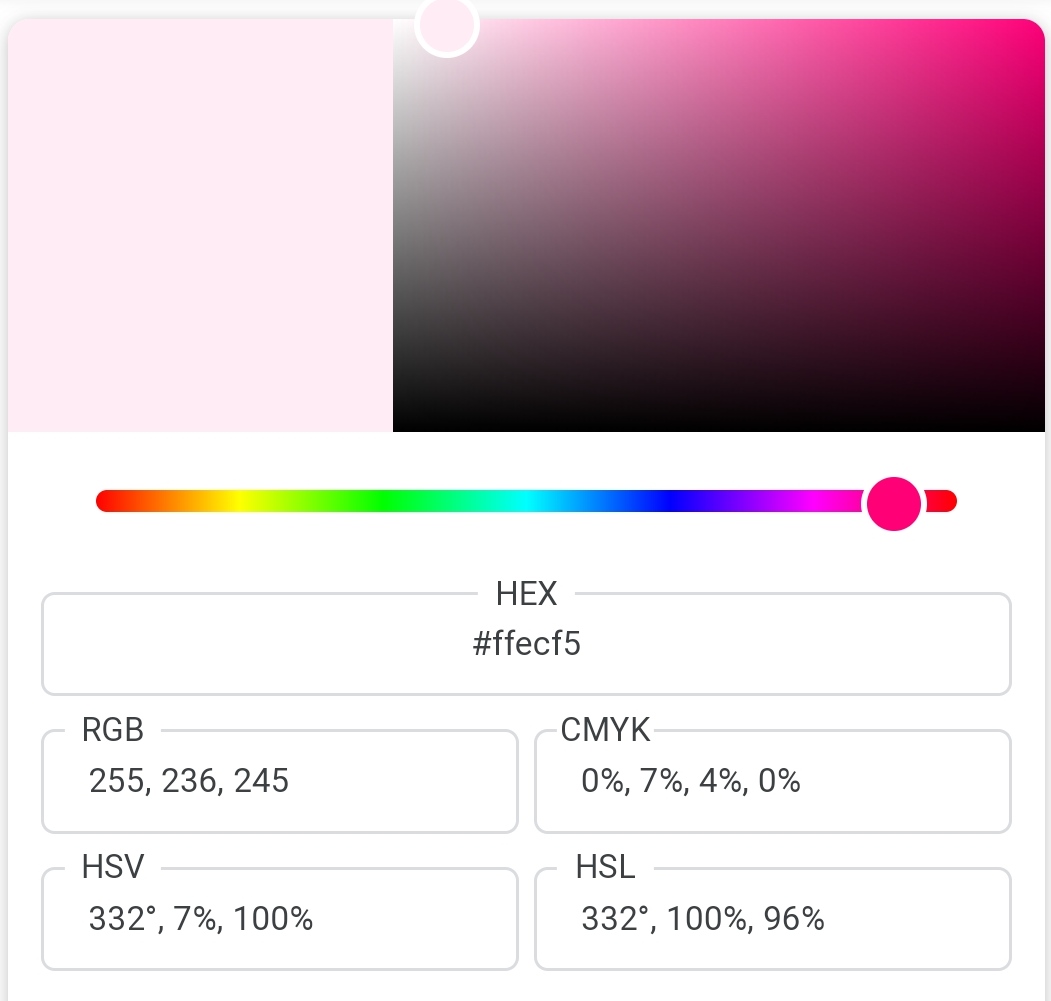Set hue to magenta on the hue bar

pos(814,501)
